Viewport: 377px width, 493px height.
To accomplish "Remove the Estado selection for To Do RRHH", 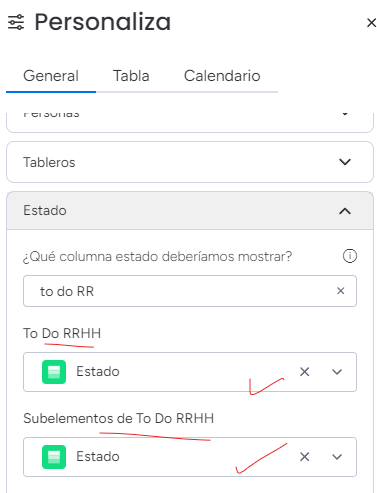I will click(x=304, y=372).
